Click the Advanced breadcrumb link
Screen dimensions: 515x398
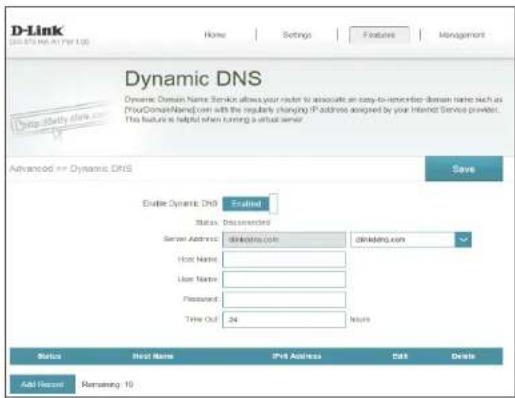pos(31,169)
